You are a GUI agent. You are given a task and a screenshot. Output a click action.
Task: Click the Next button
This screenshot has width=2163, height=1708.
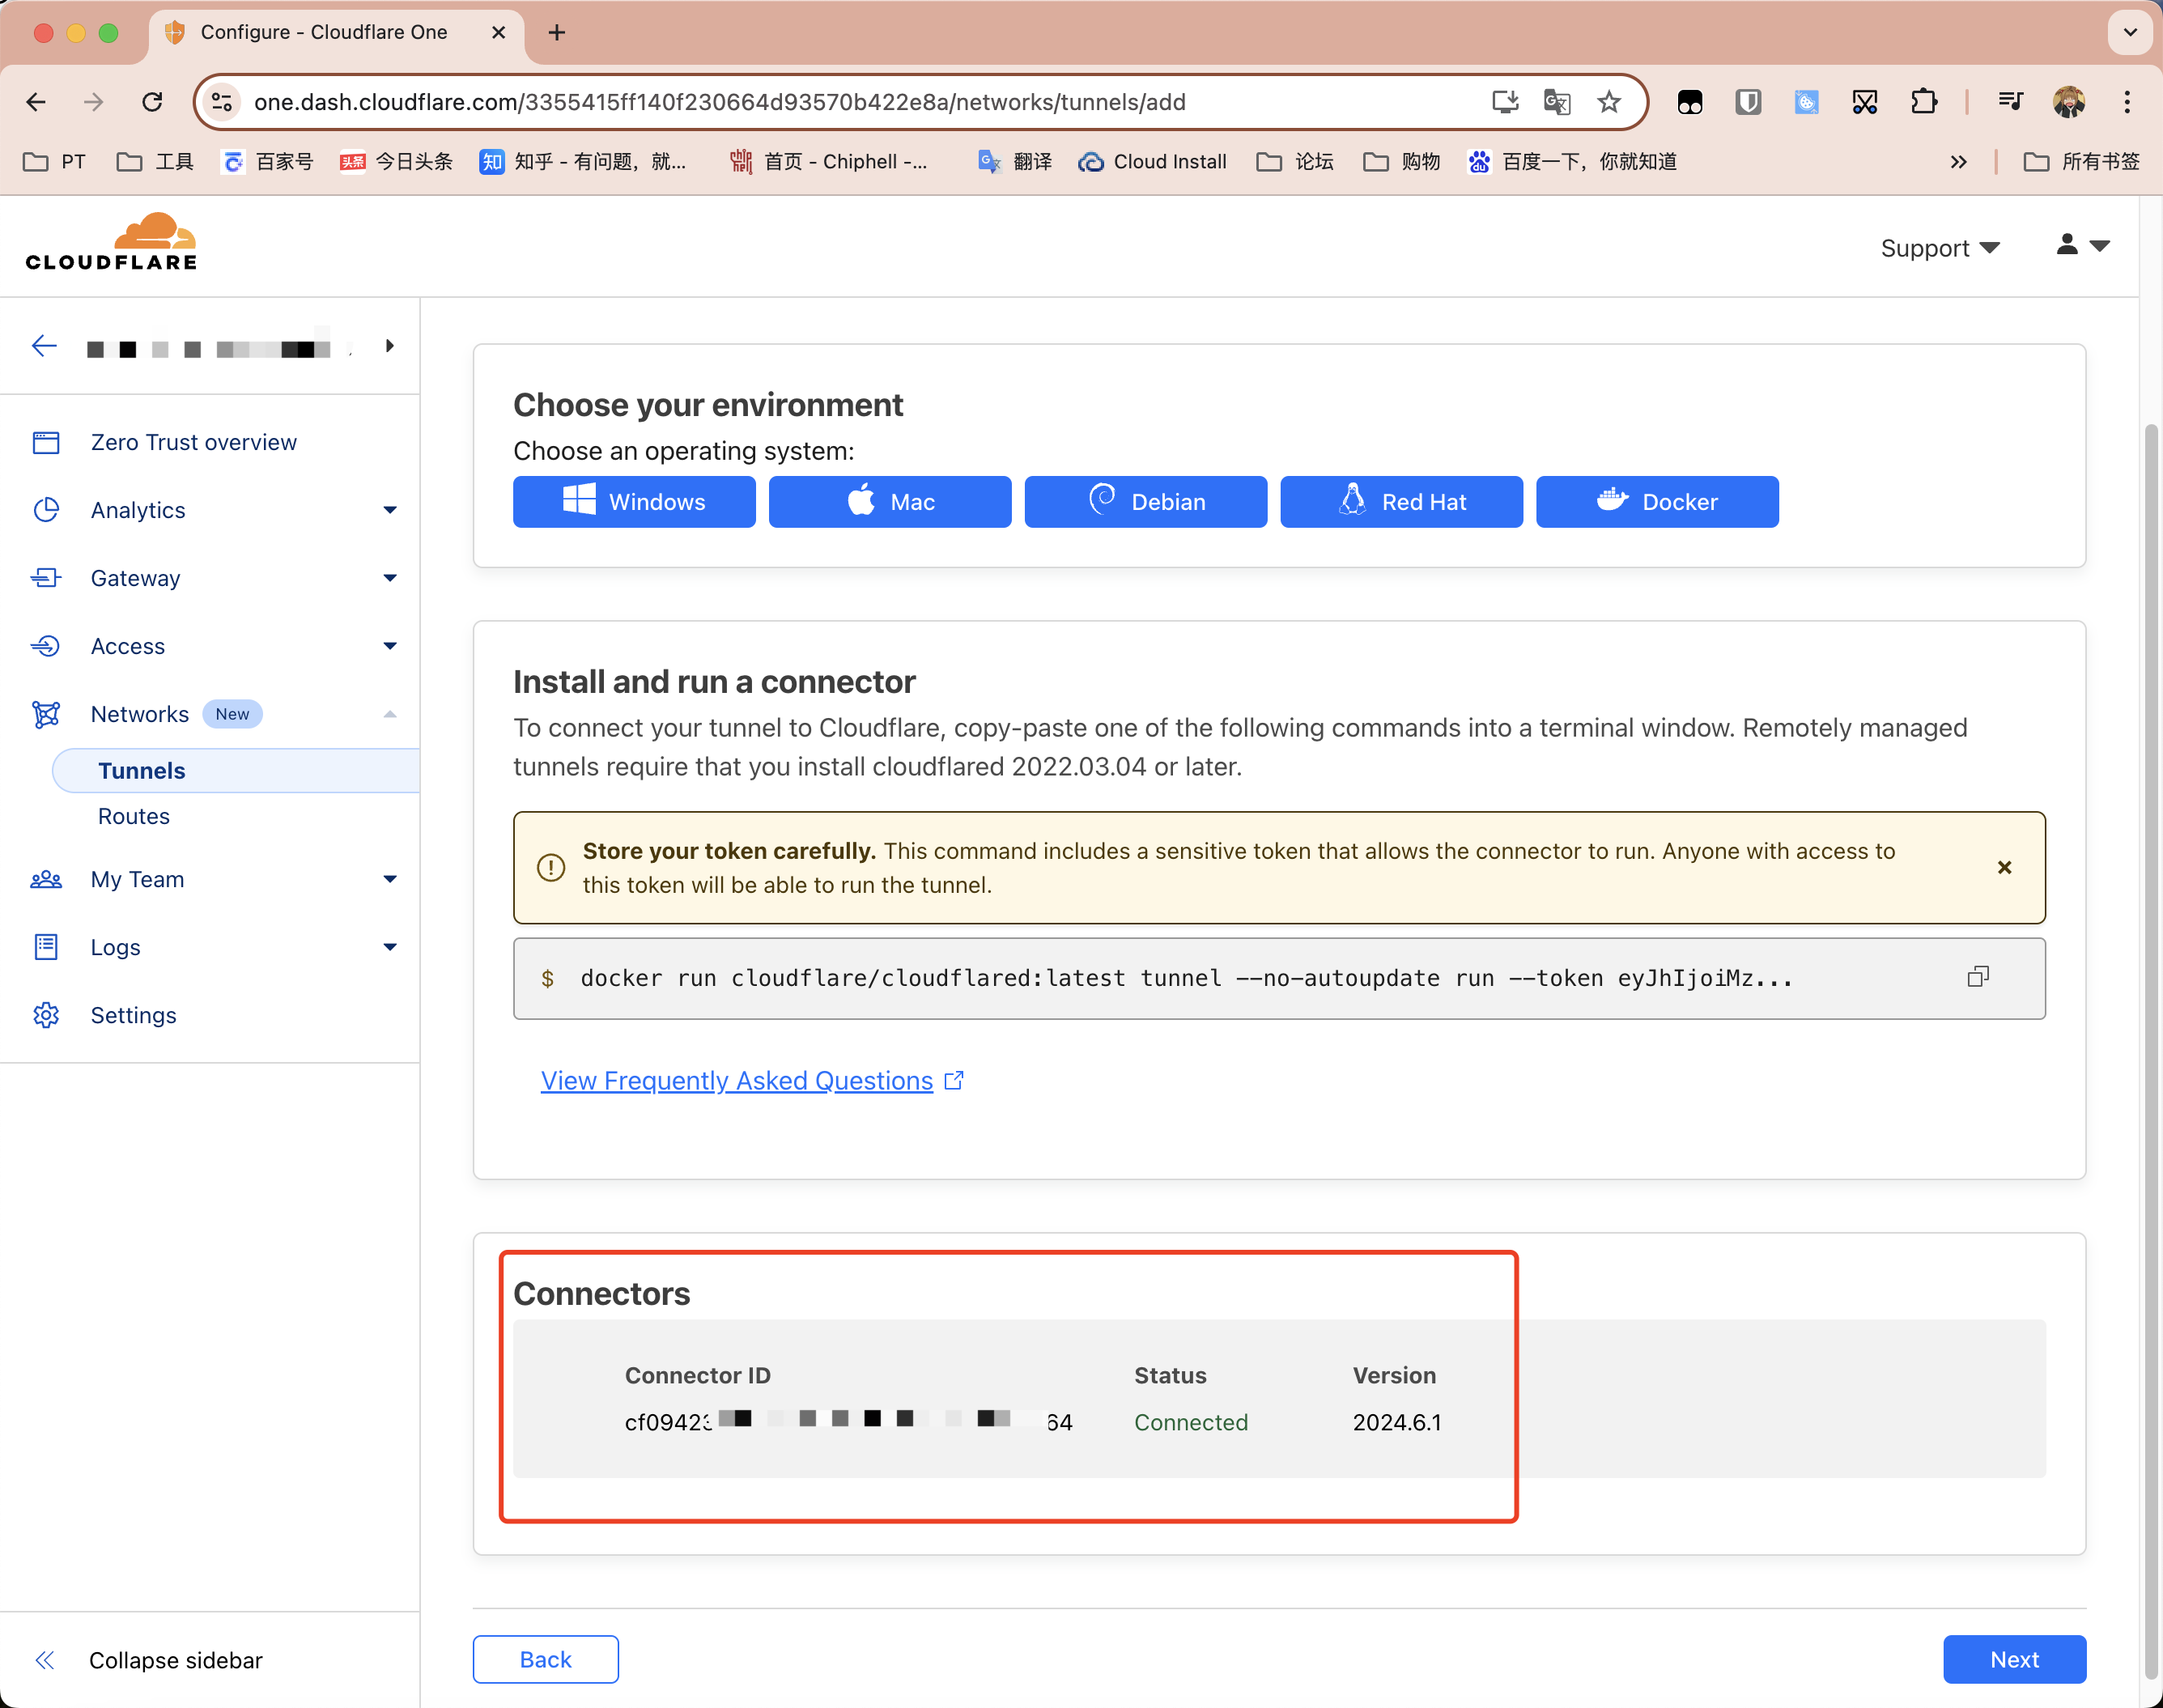[x=2015, y=1660]
